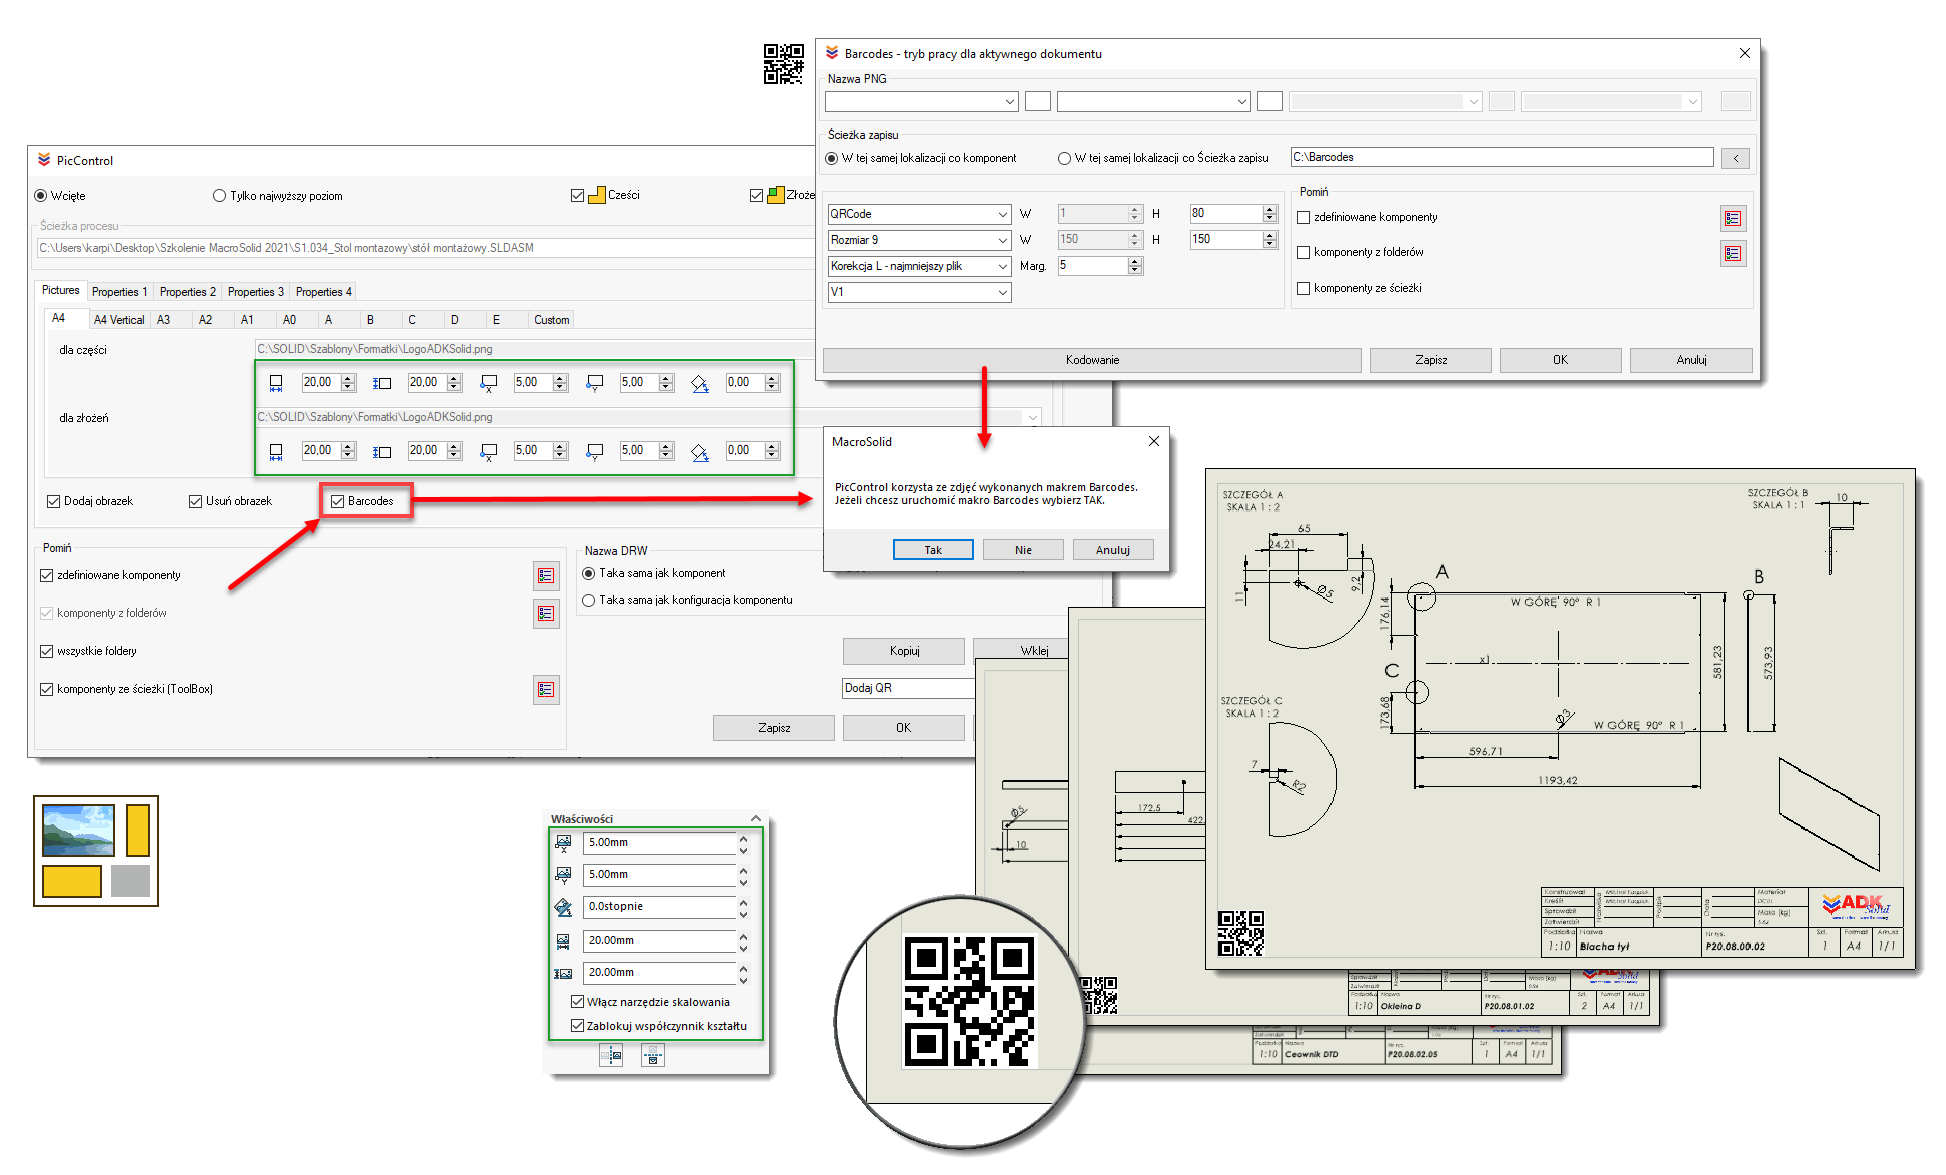This screenshot has height=1175, width=1946.
Task: Open list for PicControl 'zdefiniowane komponenty'
Action: (x=546, y=575)
